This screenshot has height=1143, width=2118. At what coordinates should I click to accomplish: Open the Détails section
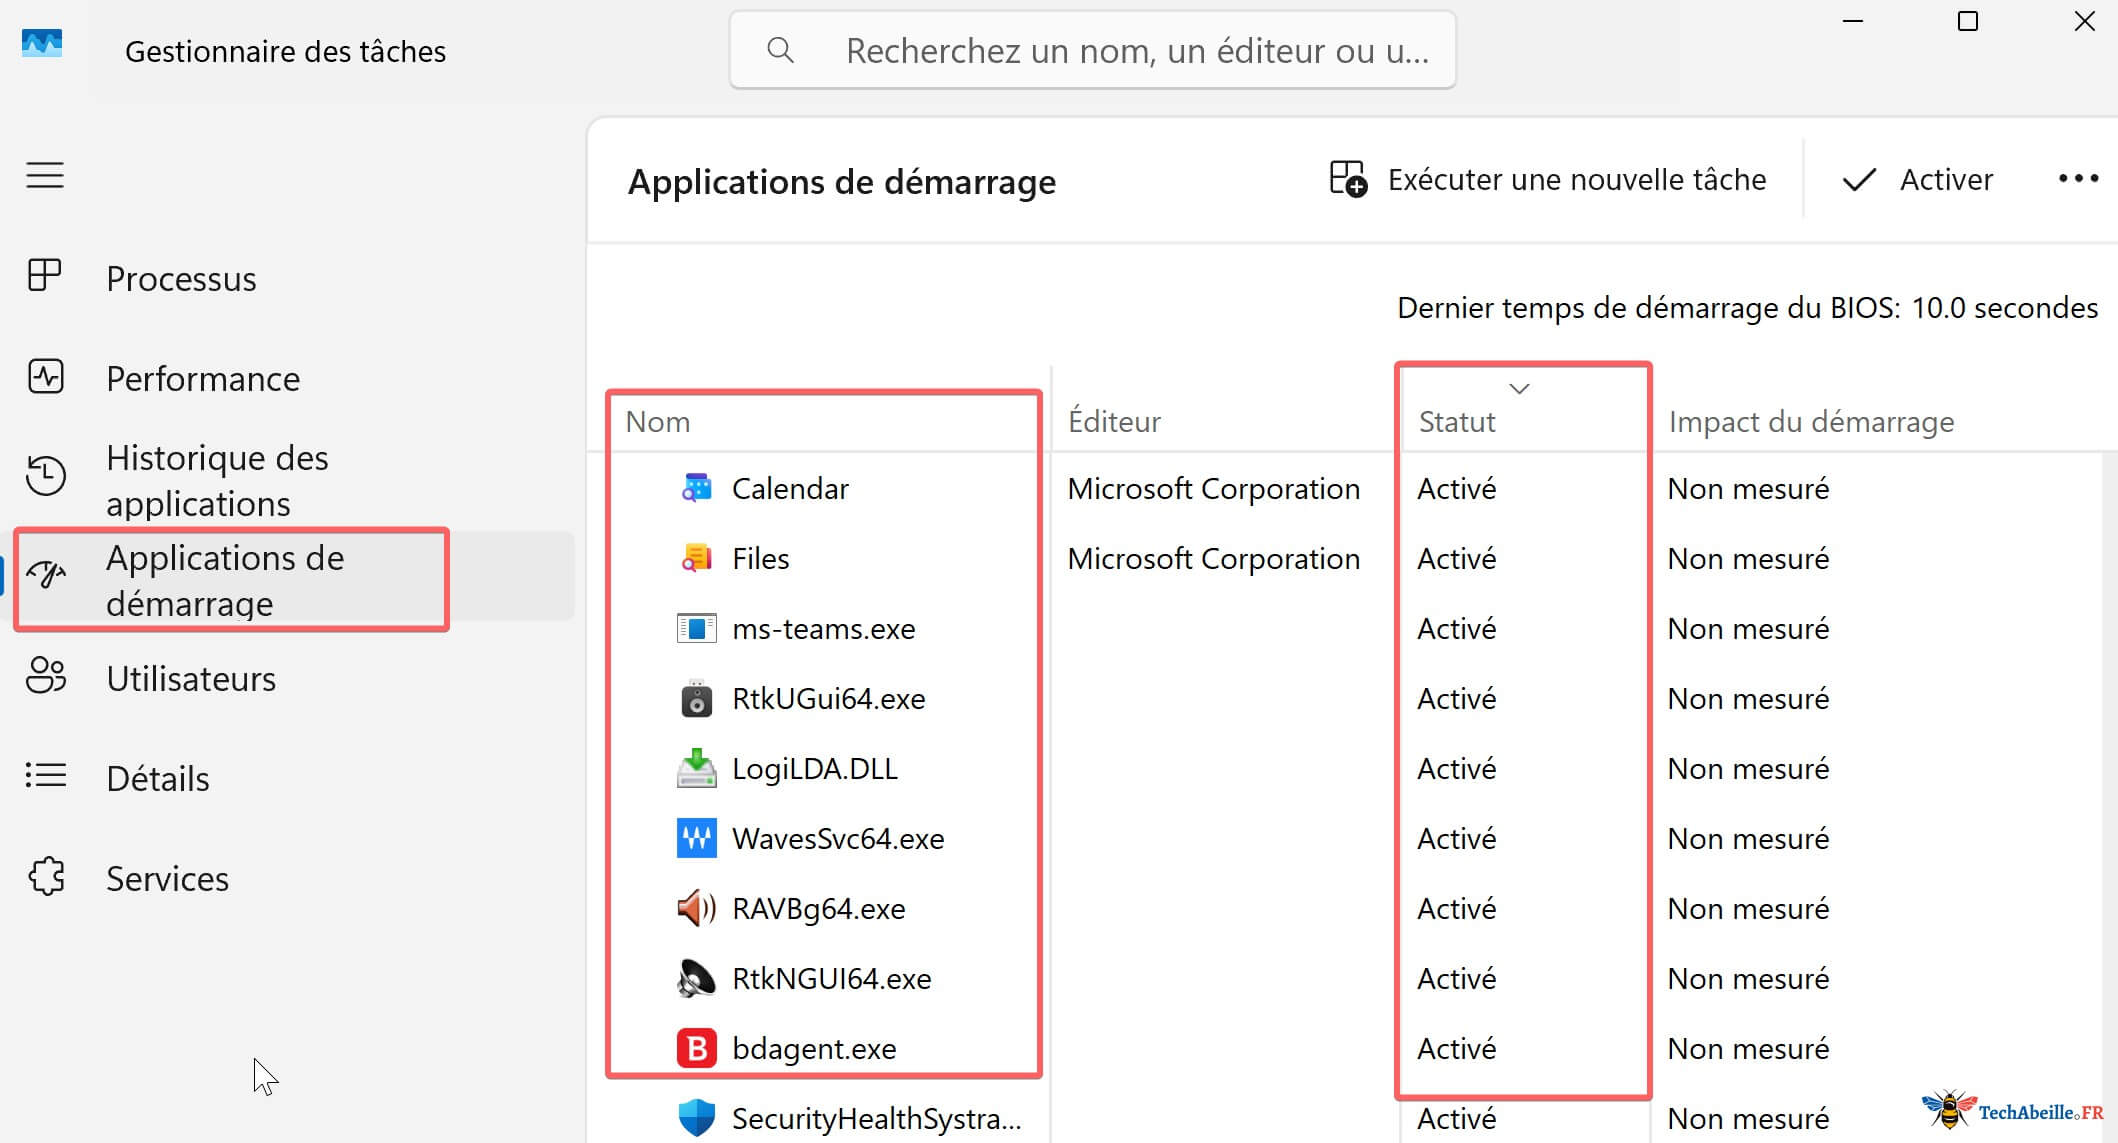[x=157, y=777]
